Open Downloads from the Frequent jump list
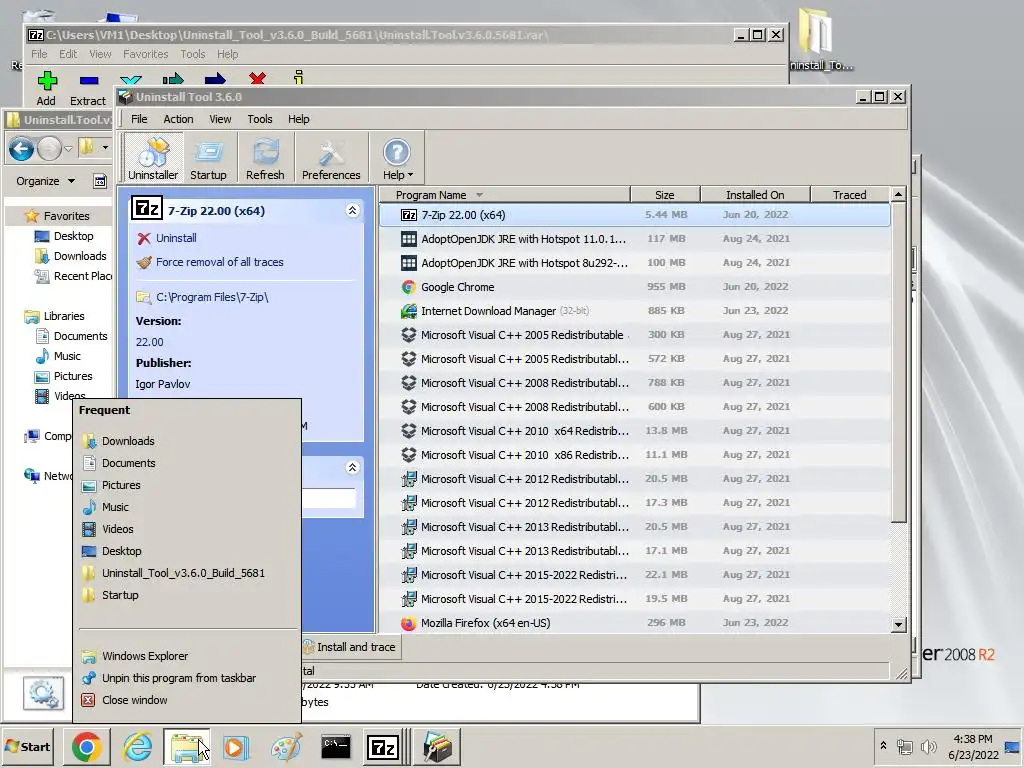This screenshot has width=1024, height=768. pyautogui.click(x=187, y=441)
